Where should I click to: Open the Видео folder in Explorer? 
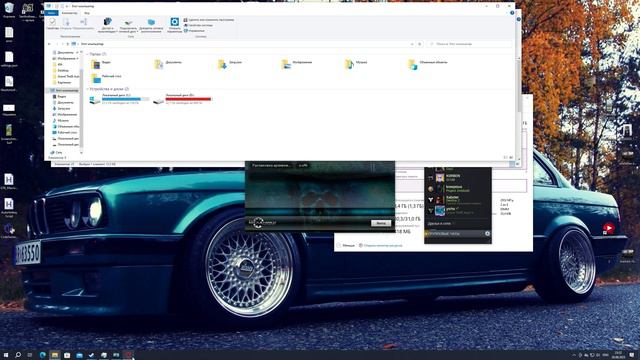(101, 63)
